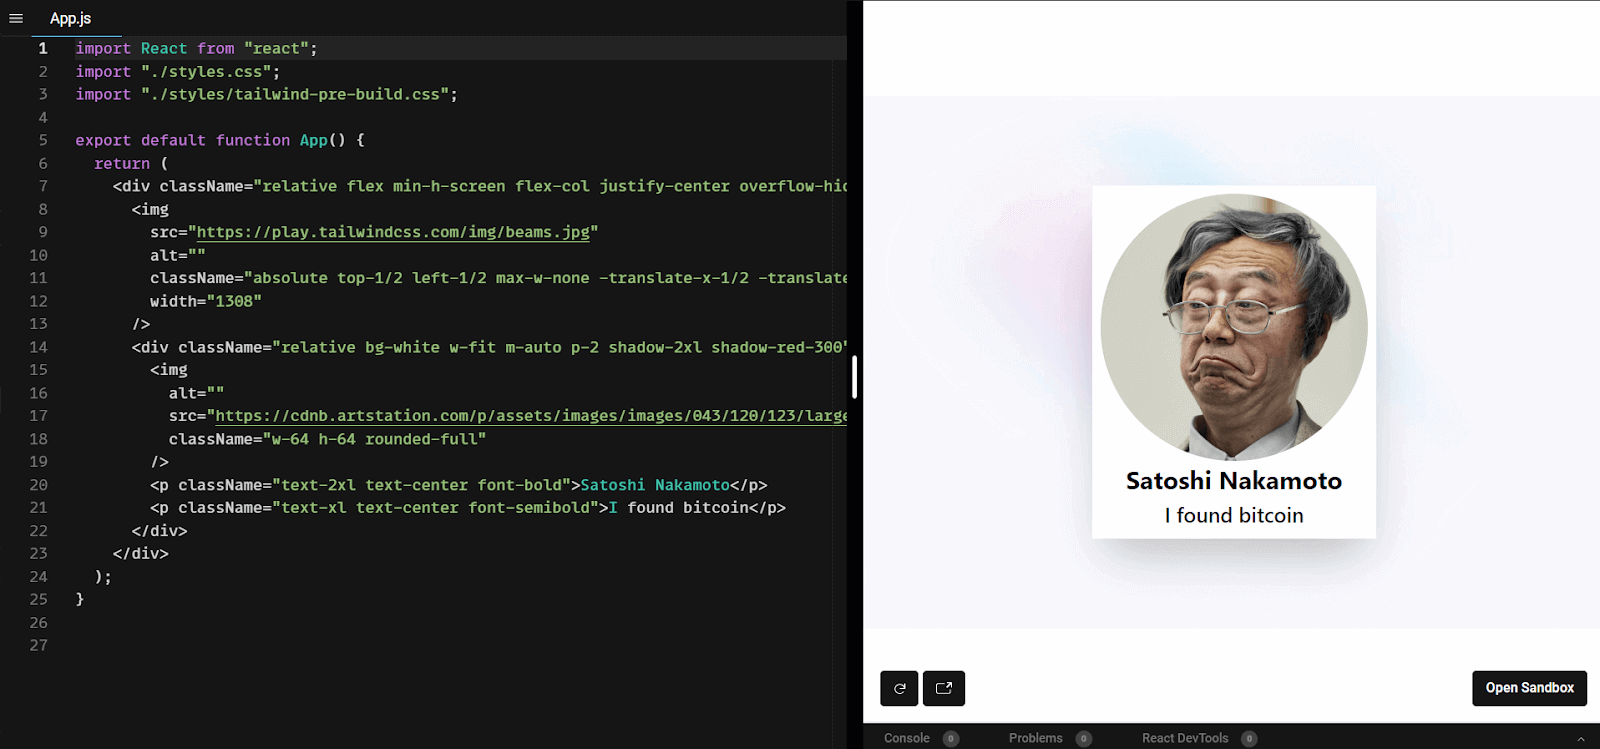Click 'Satoshi Nakamoto' text in code line 20

click(x=655, y=485)
